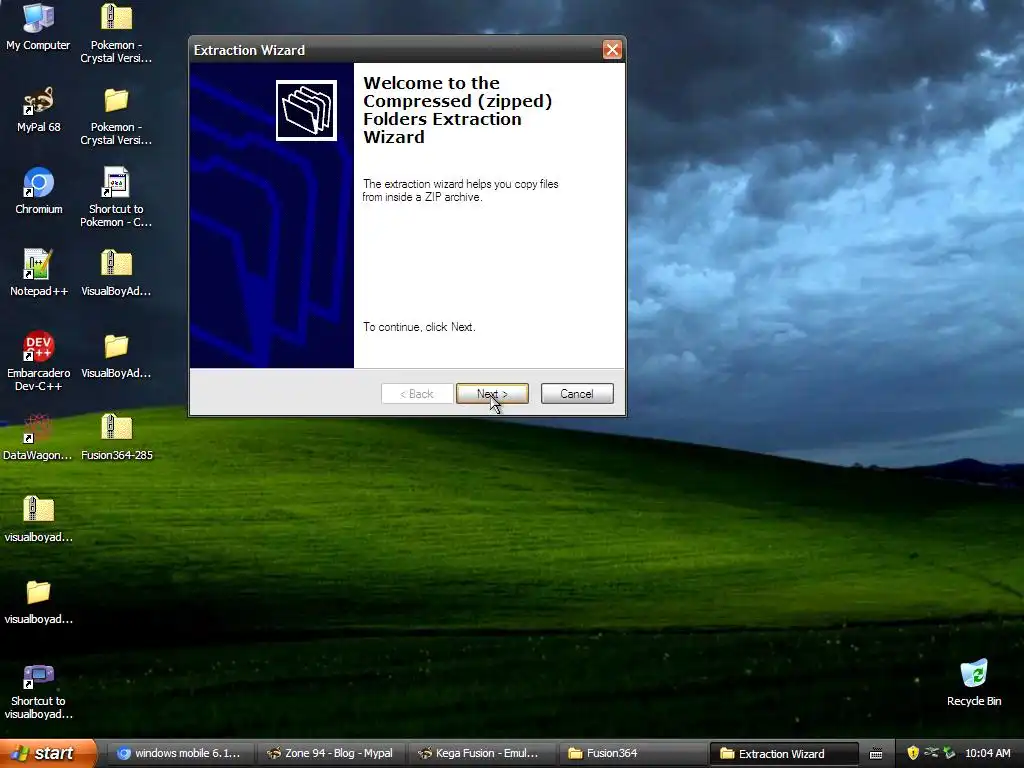Select the Embarcadero Dev-C++ shortcut
Screen dimensions: 1024x768
click(39, 361)
